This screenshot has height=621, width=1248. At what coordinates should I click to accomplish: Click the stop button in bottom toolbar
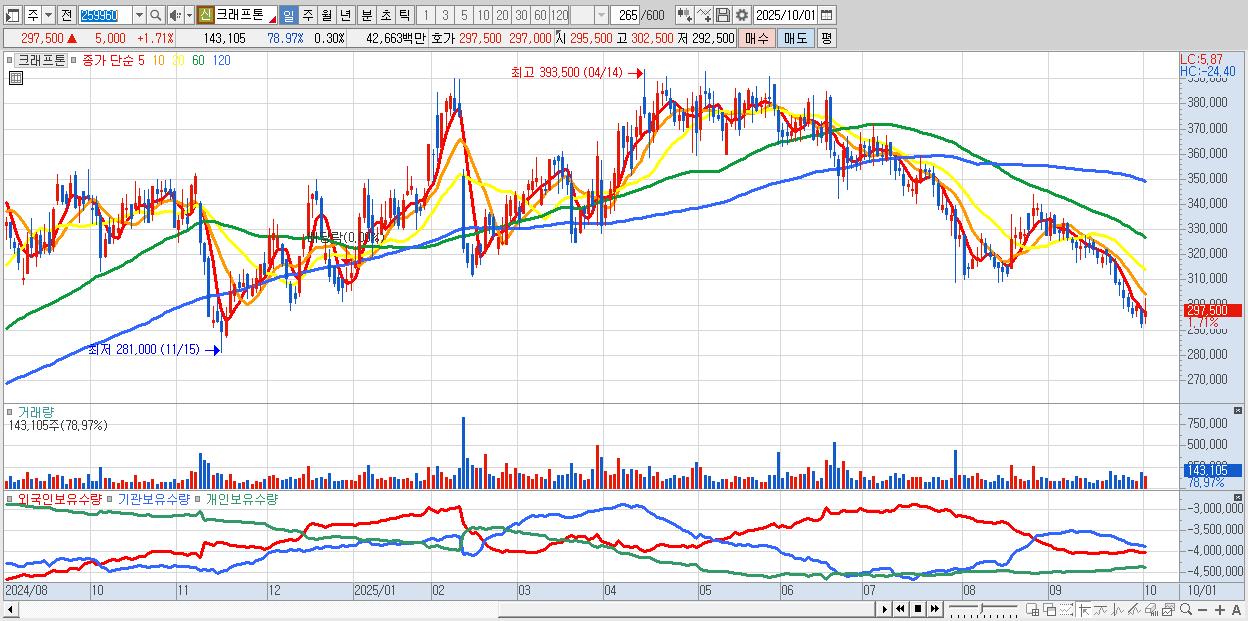tap(917, 609)
